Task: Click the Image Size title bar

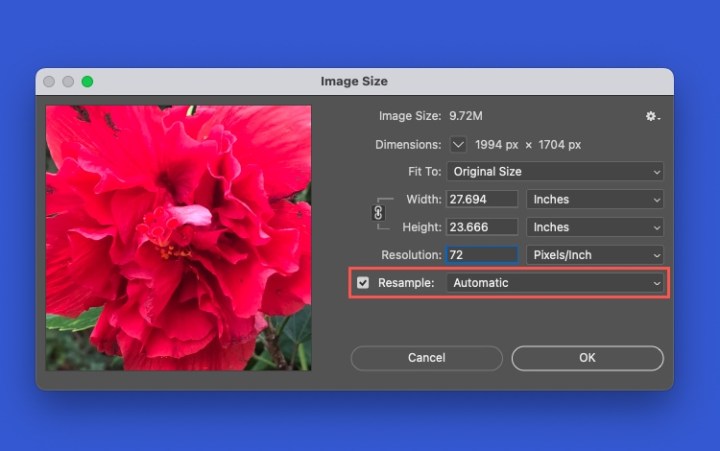Action: click(x=354, y=82)
